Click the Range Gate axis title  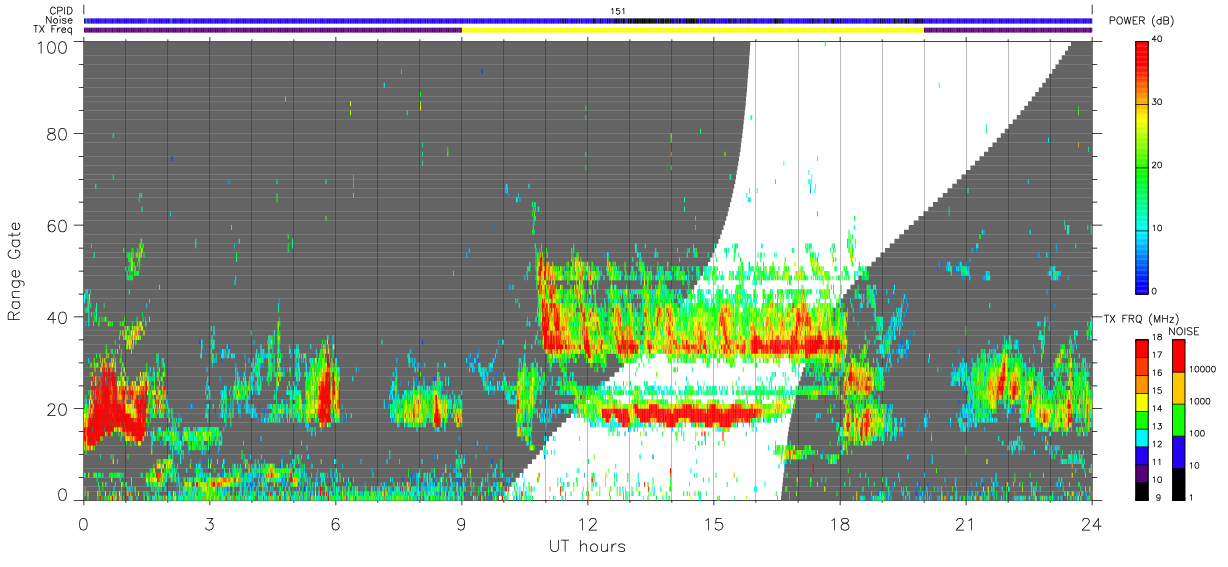(15, 271)
